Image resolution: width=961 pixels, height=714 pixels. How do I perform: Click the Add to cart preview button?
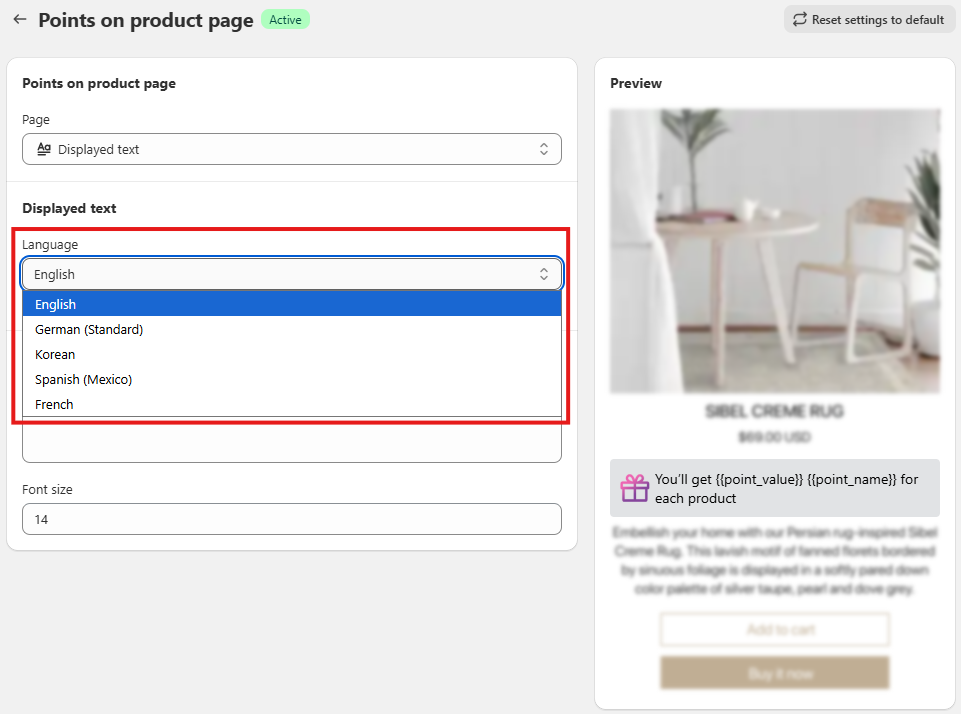(774, 630)
